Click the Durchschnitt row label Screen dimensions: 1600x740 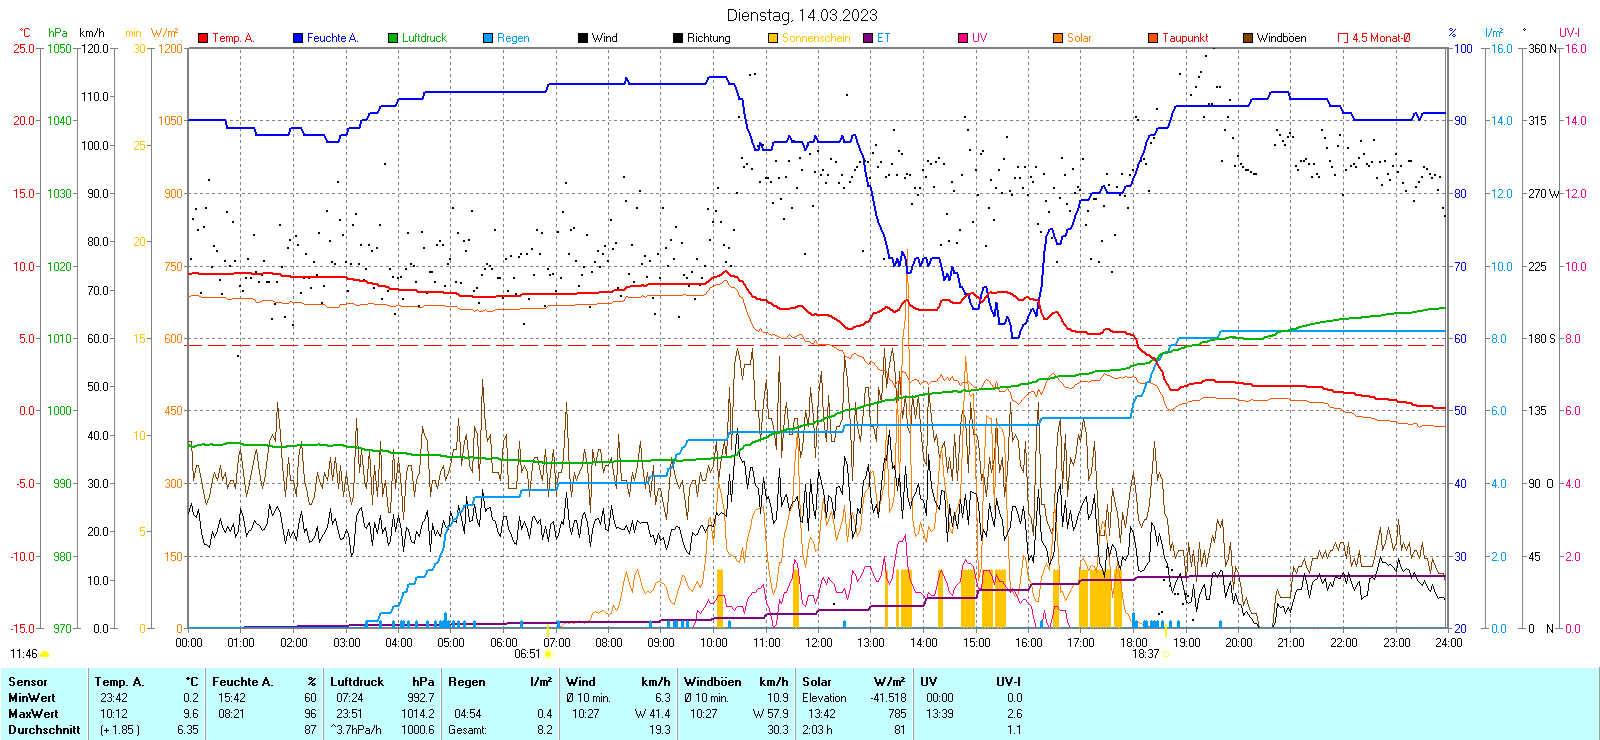coord(44,730)
